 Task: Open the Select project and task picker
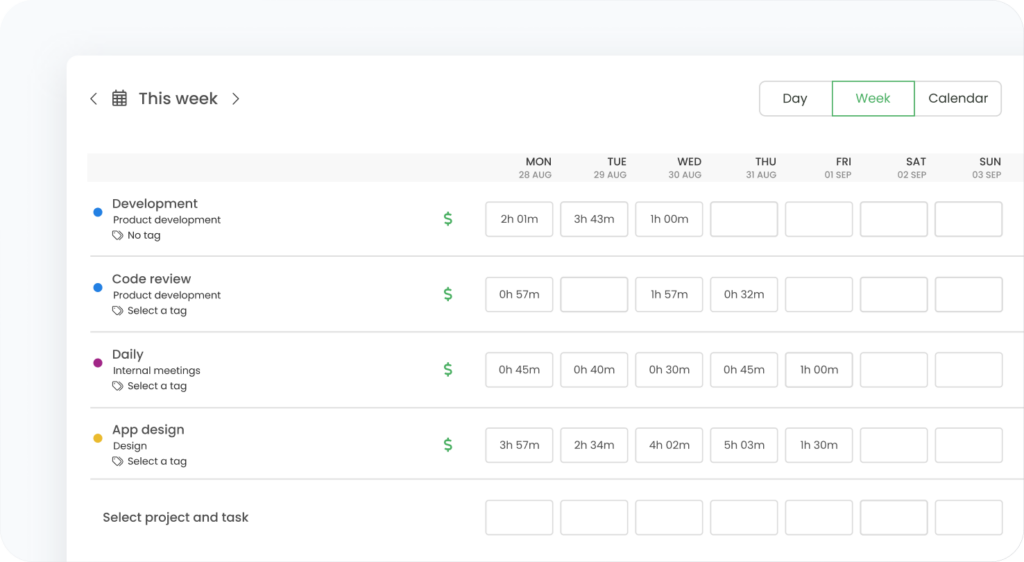[176, 517]
